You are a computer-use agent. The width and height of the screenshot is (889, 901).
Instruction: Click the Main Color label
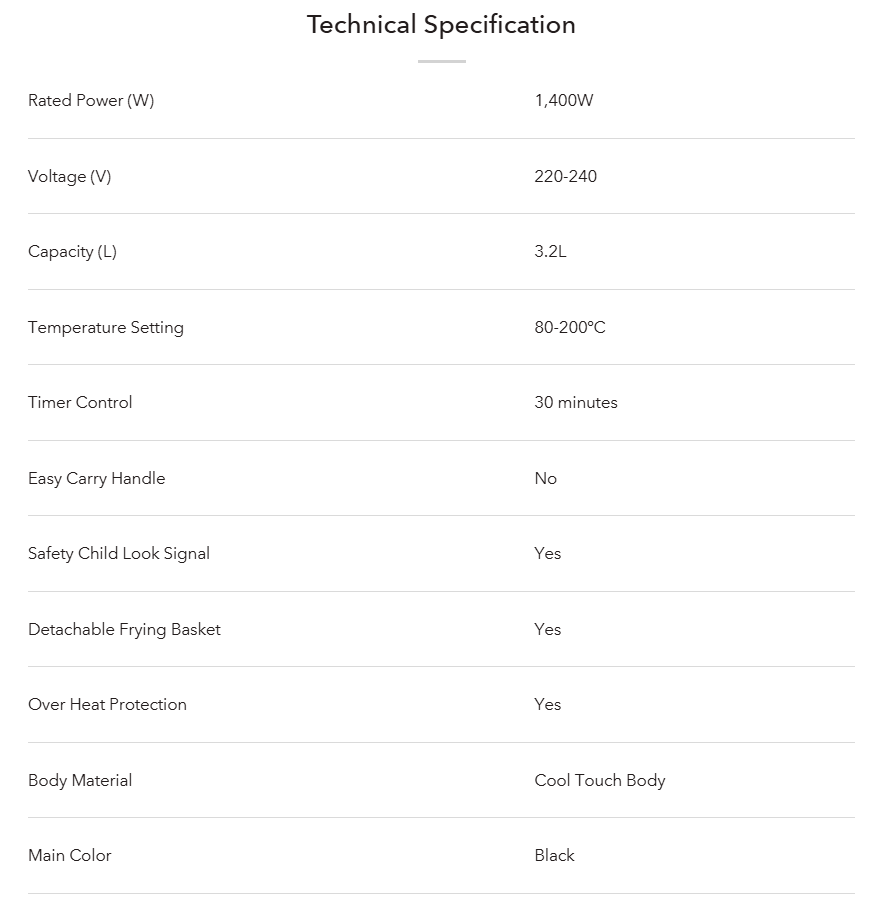click(70, 855)
